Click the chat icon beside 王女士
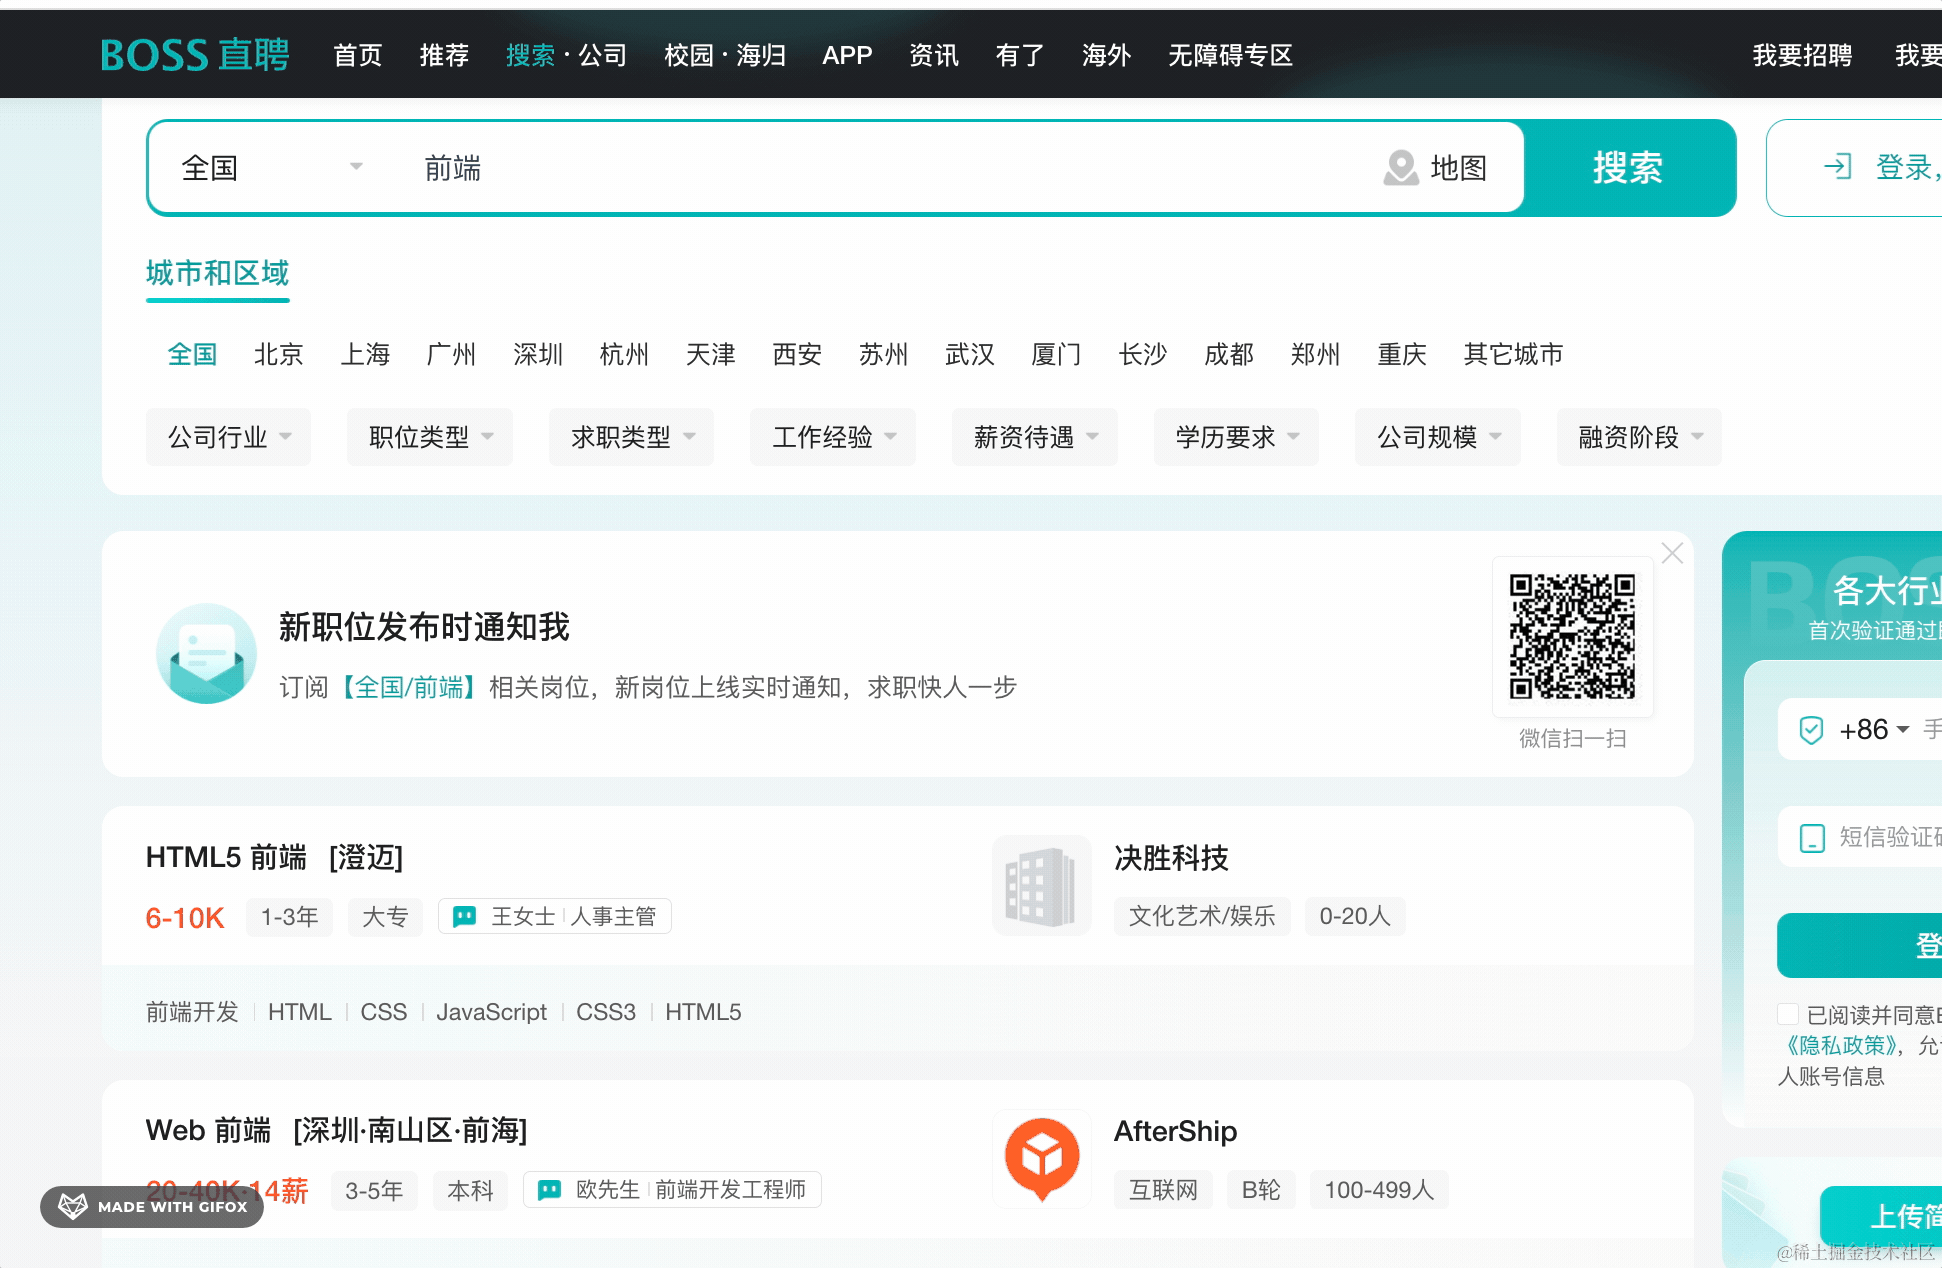 464,917
